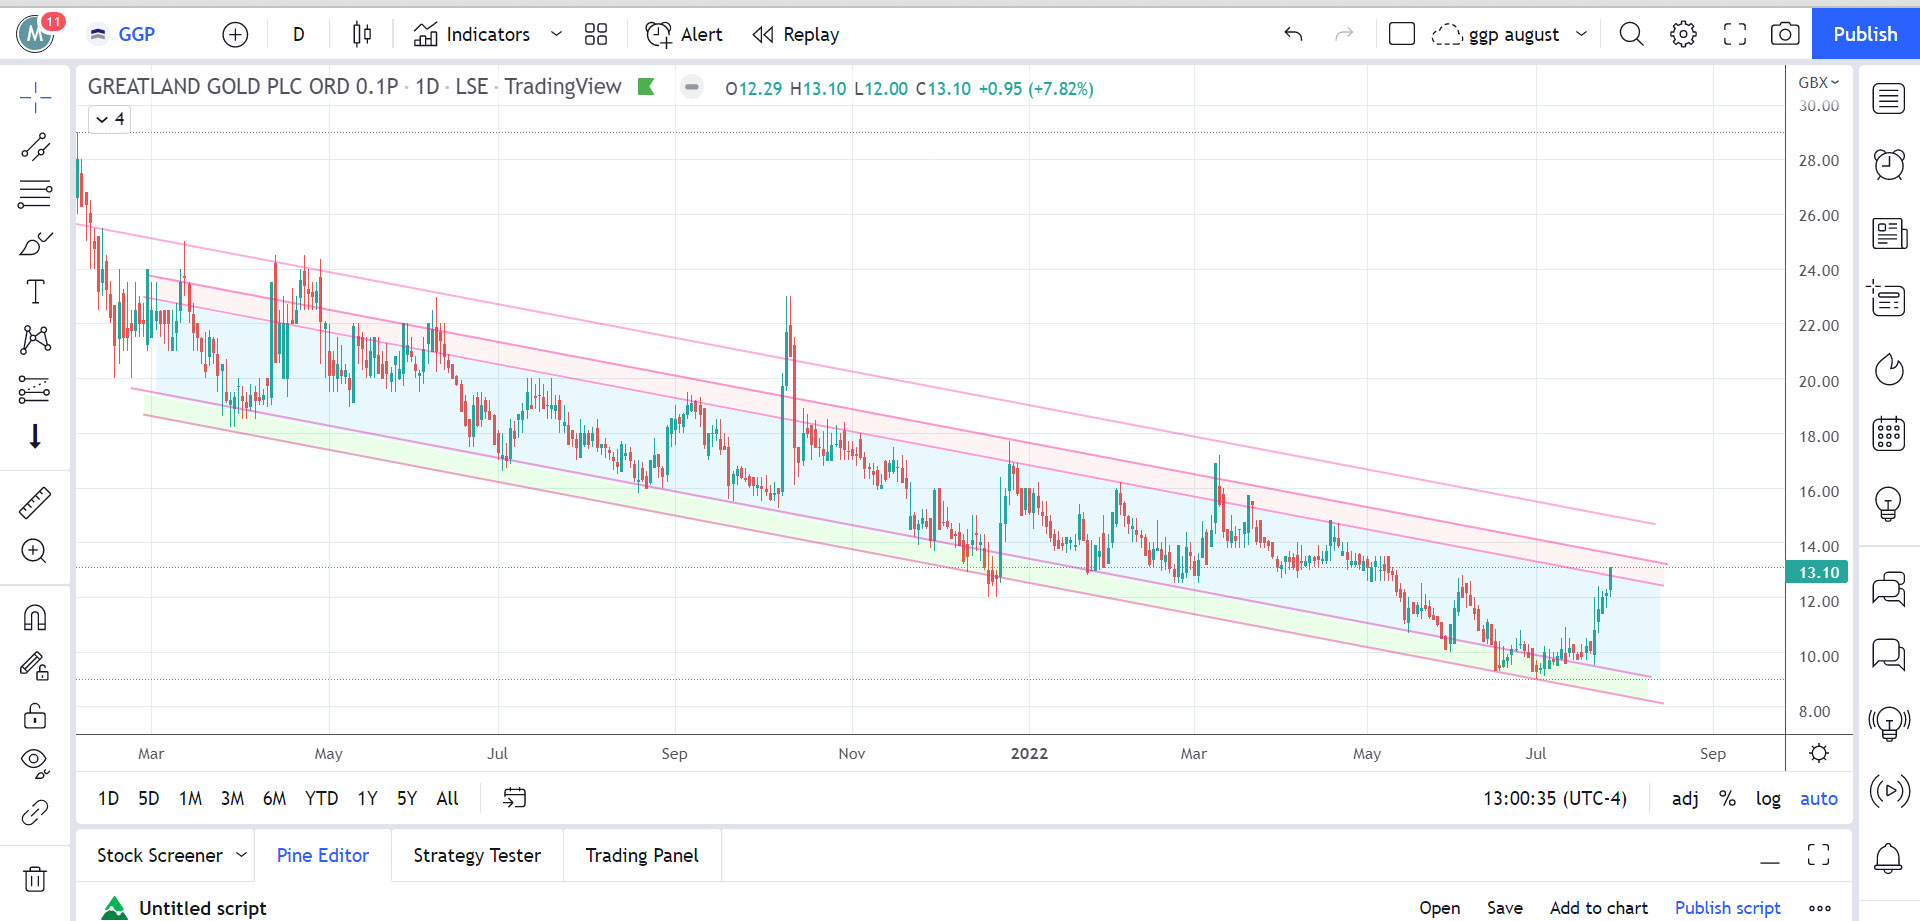
Task: Toggle lock all drawing tools
Action: coord(35,716)
